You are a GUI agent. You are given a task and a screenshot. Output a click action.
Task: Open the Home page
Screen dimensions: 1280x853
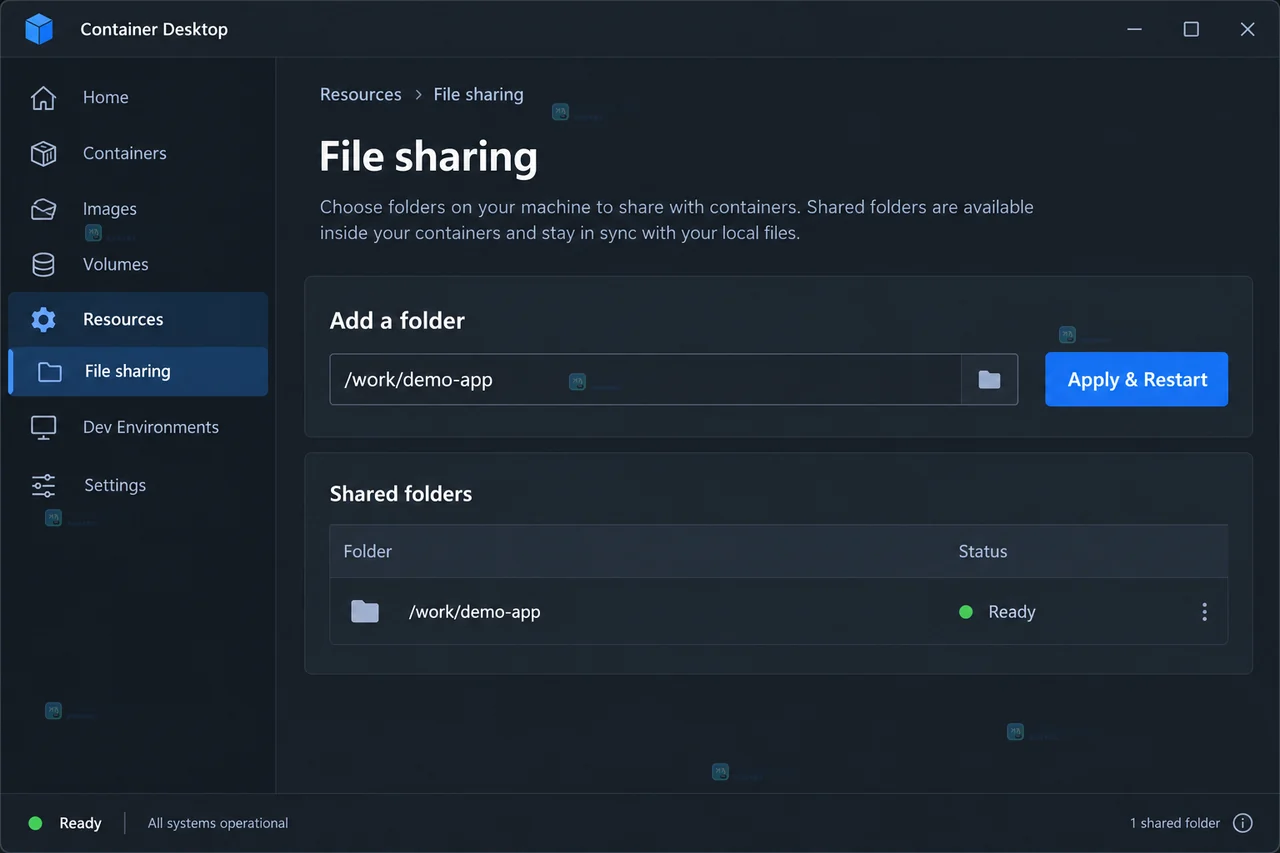138,98
